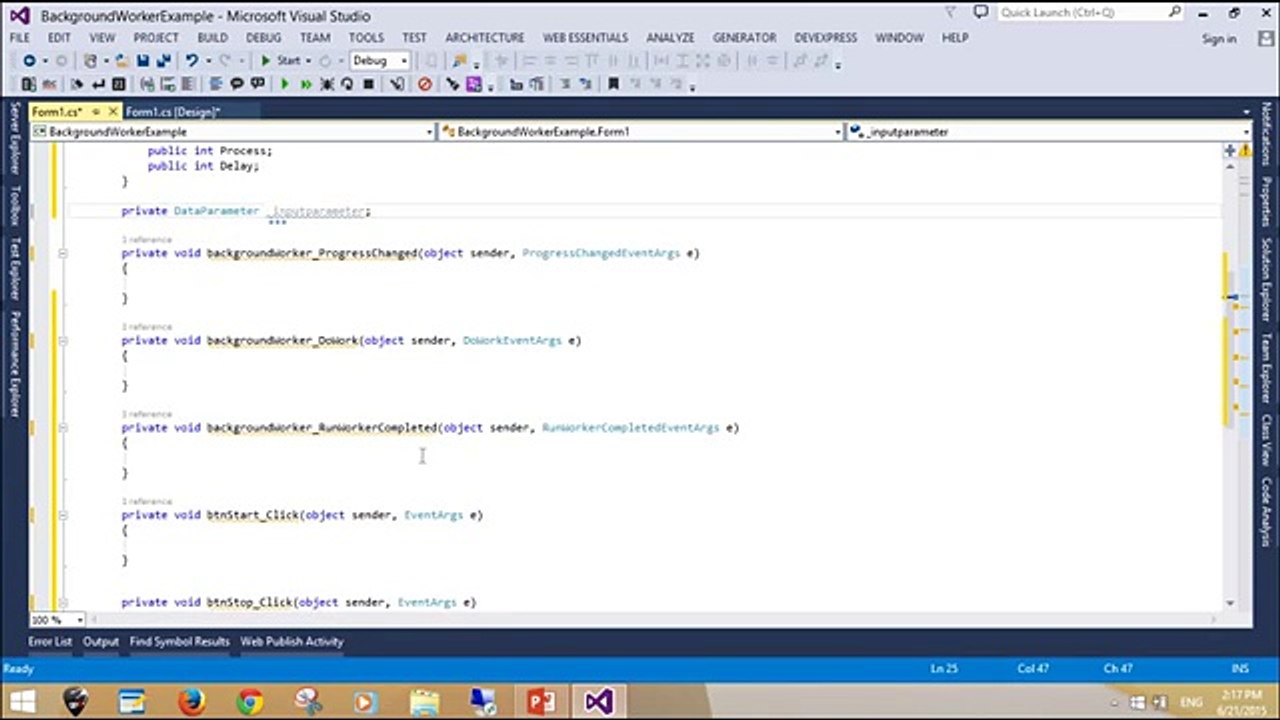Open the arrow dropdown next to Start

(309, 61)
